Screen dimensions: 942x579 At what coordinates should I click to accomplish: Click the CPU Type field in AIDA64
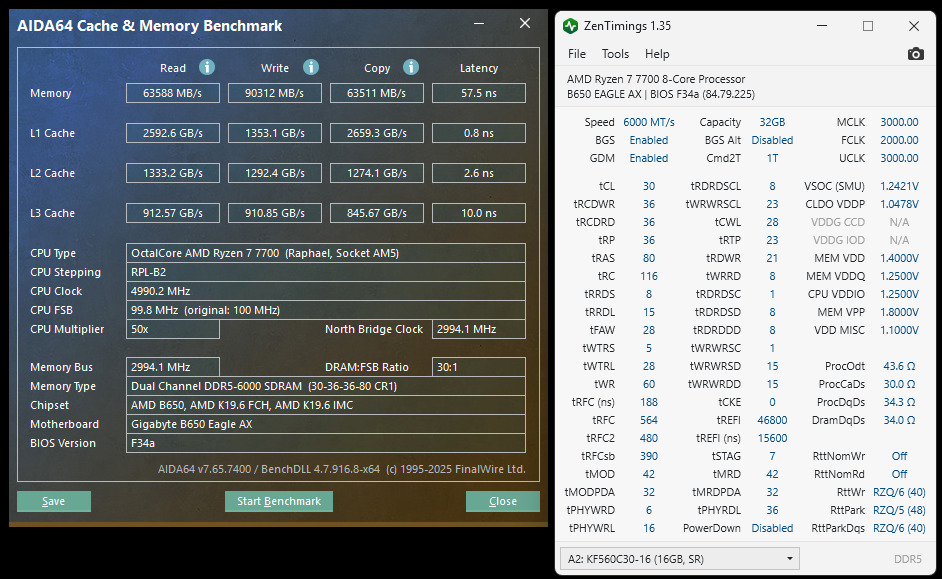(326, 253)
